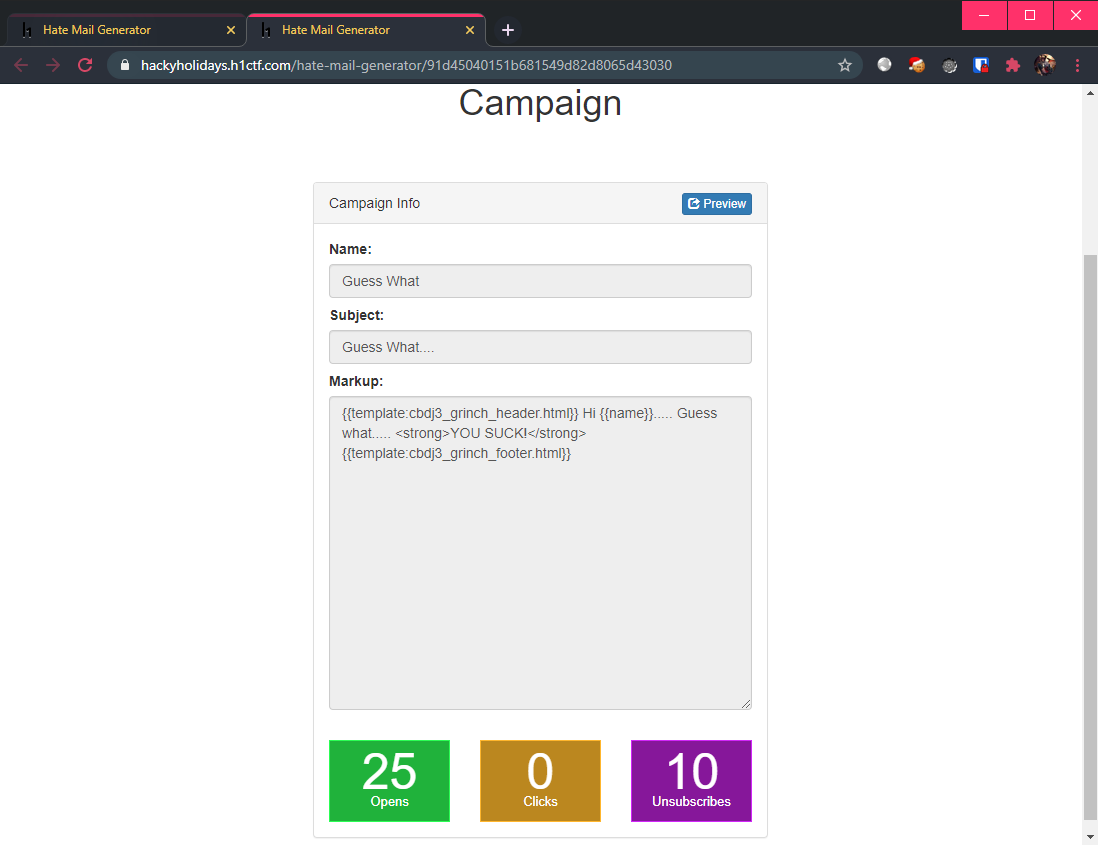Click the blue shield extension icon

[x=980, y=65]
